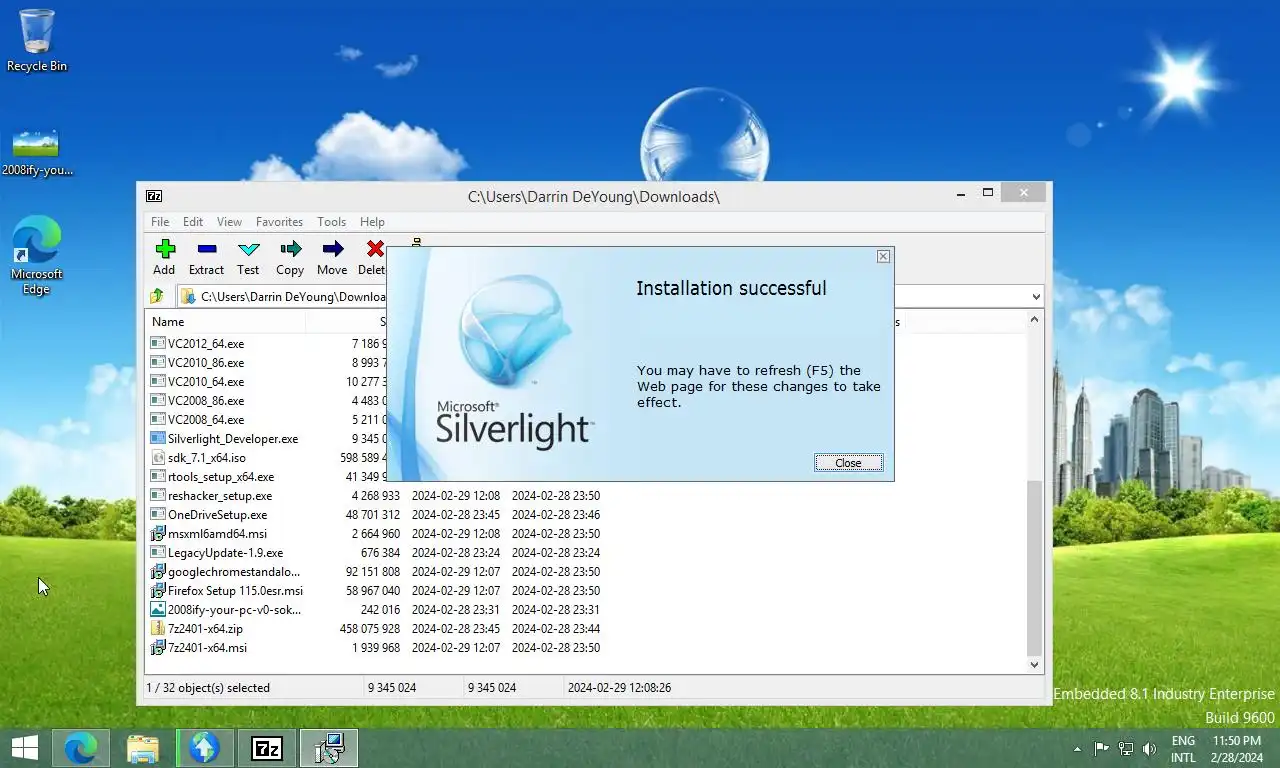This screenshot has height=768, width=1280.
Task: Select VC2008_86.exe file
Action: [x=206, y=400]
